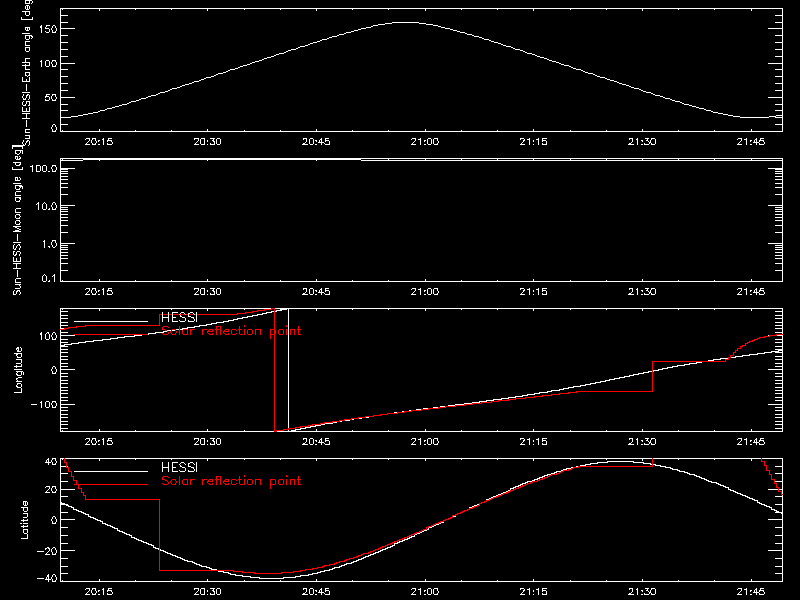This screenshot has height=600, width=800.
Task: Click 20 tick label on Latitude plot
Action: (51, 490)
